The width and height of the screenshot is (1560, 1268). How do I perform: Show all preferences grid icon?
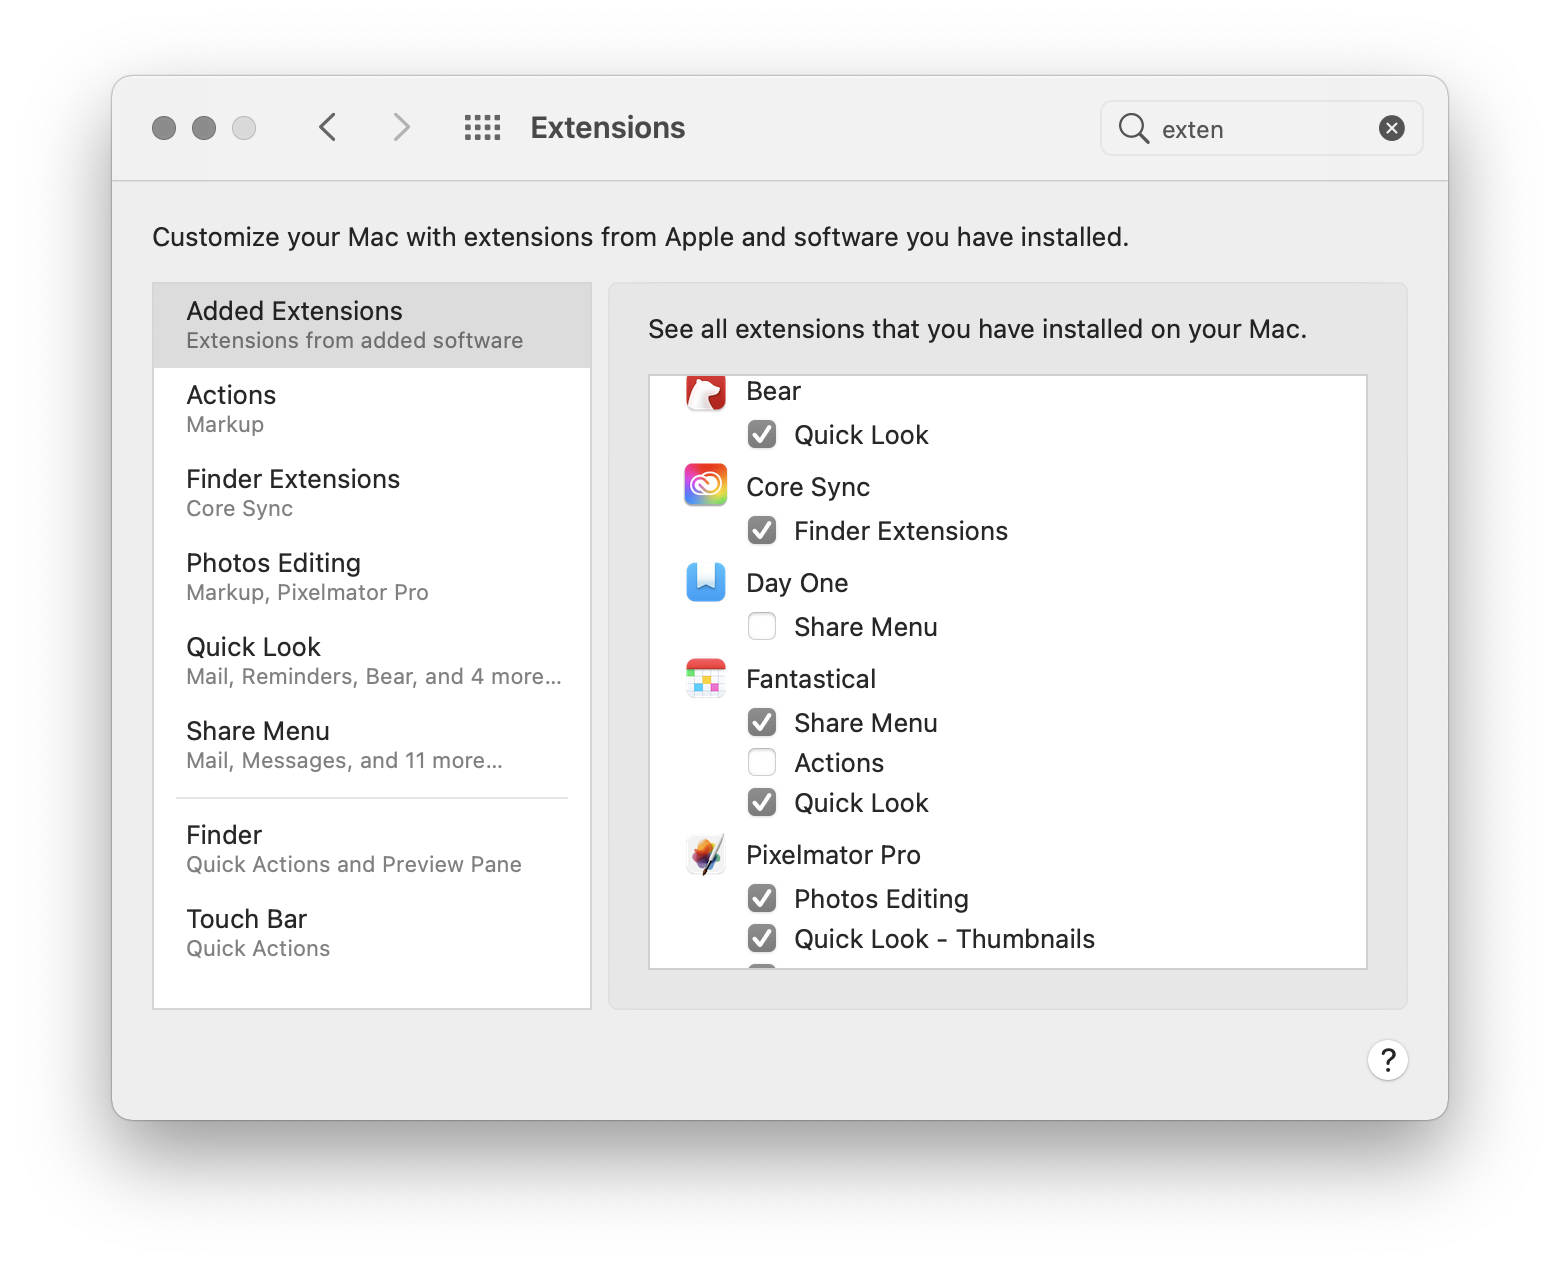[x=482, y=128]
